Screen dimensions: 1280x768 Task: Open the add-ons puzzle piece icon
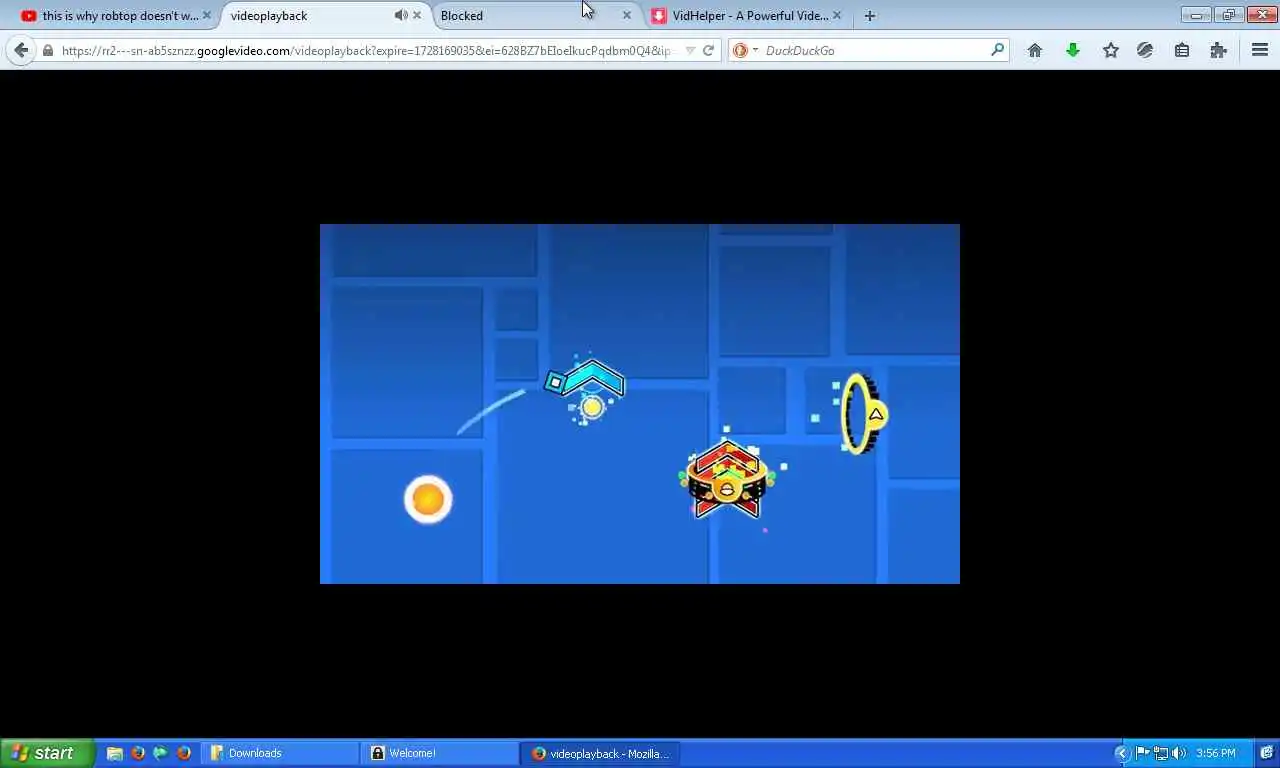coord(1218,50)
